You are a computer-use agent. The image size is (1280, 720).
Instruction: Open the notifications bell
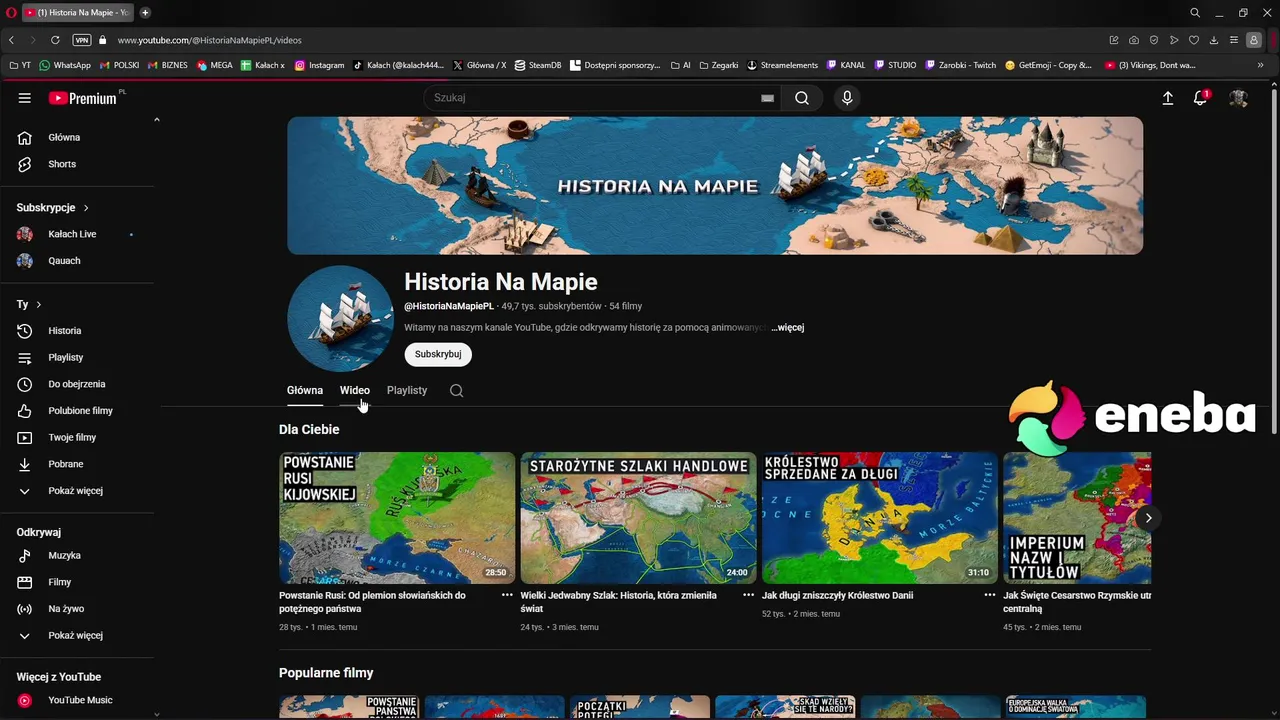coord(1201,98)
